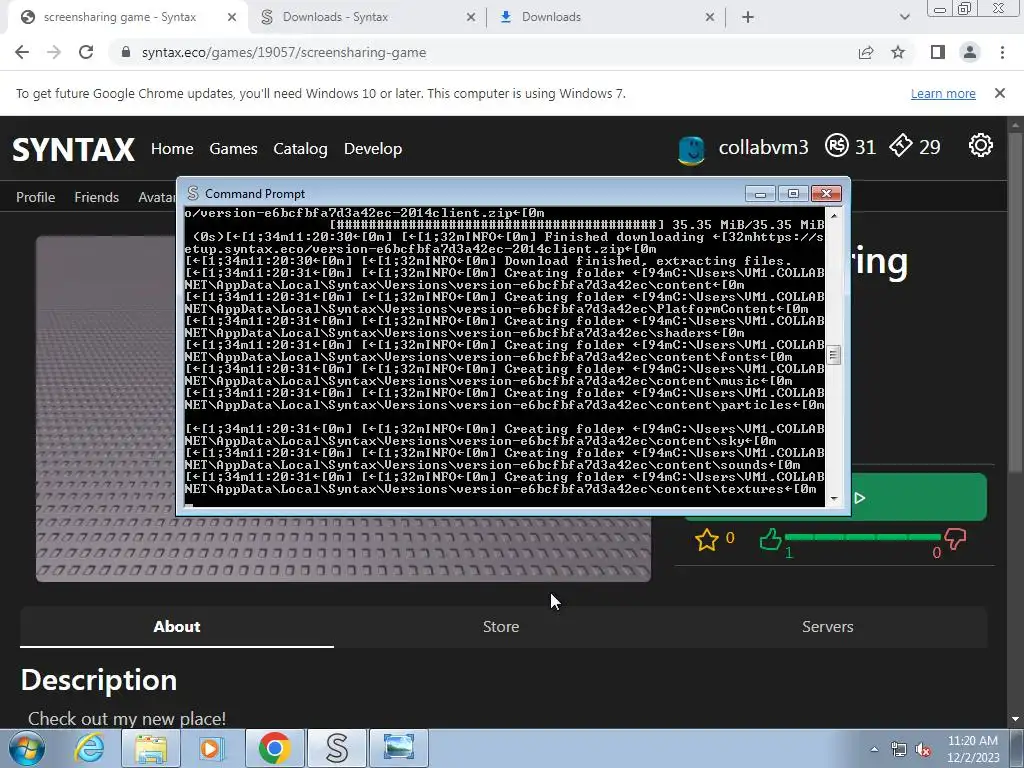This screenshot has width=1024, height=768.
Task: Click the Chrome taskbar icon
Action: tap(274, 748)
